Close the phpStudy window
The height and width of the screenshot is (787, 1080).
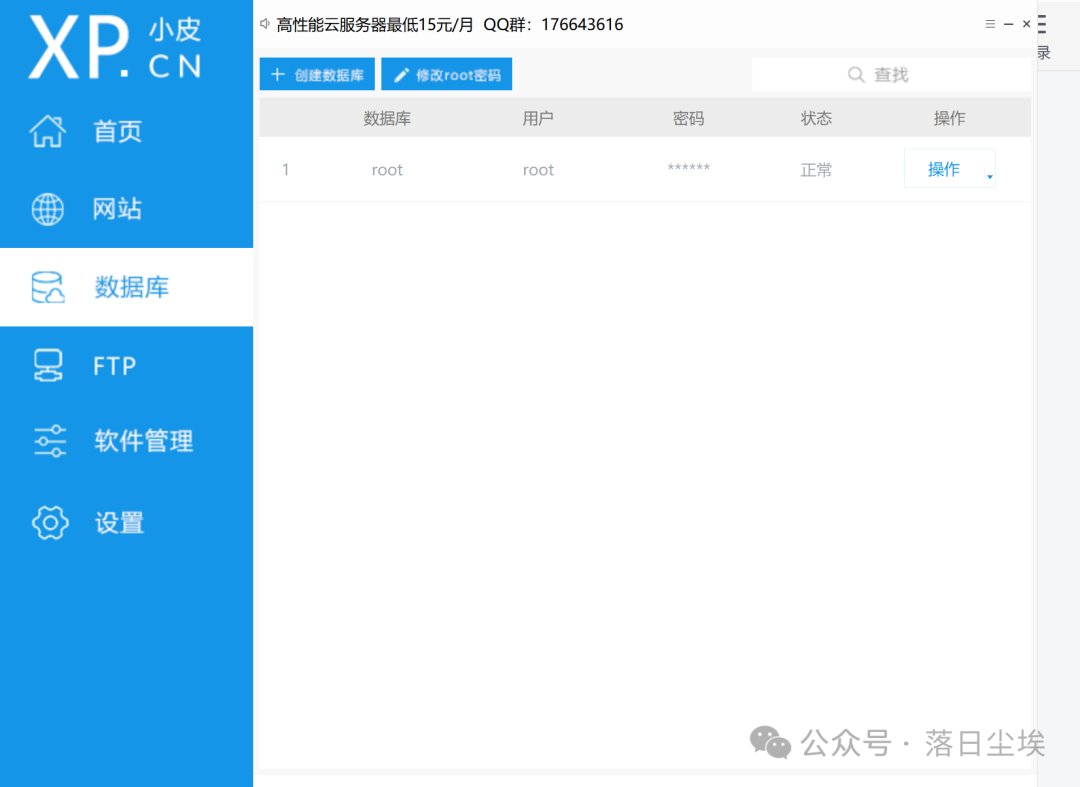tap(1026, 24)
